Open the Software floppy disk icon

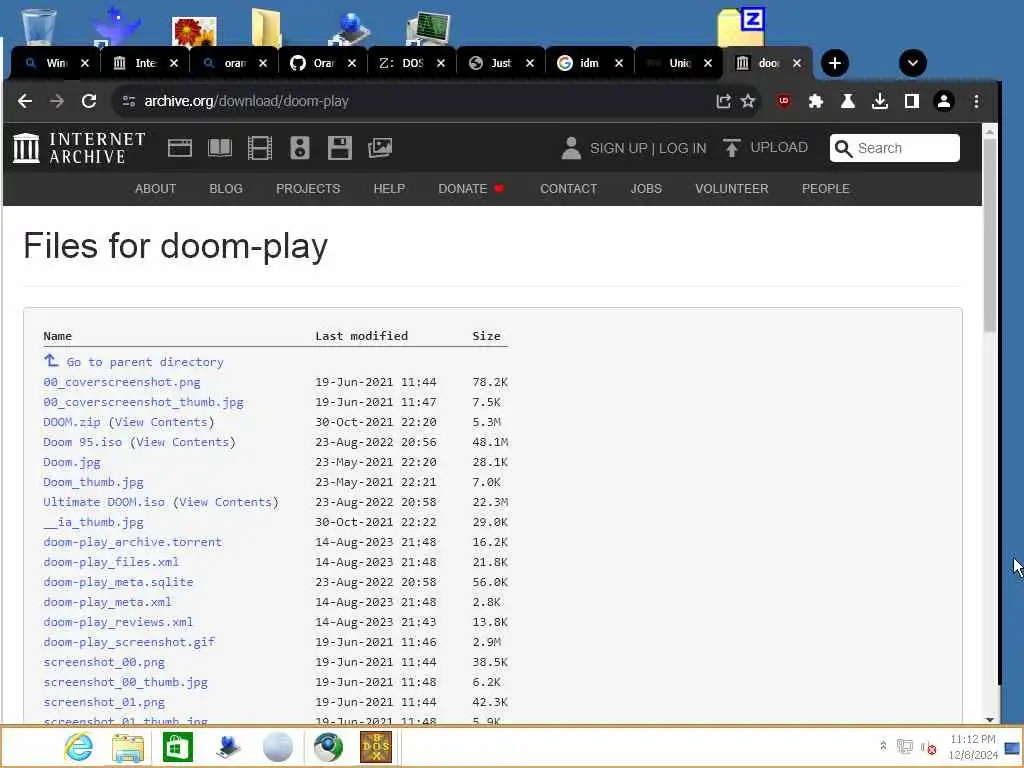coord(340,148)
